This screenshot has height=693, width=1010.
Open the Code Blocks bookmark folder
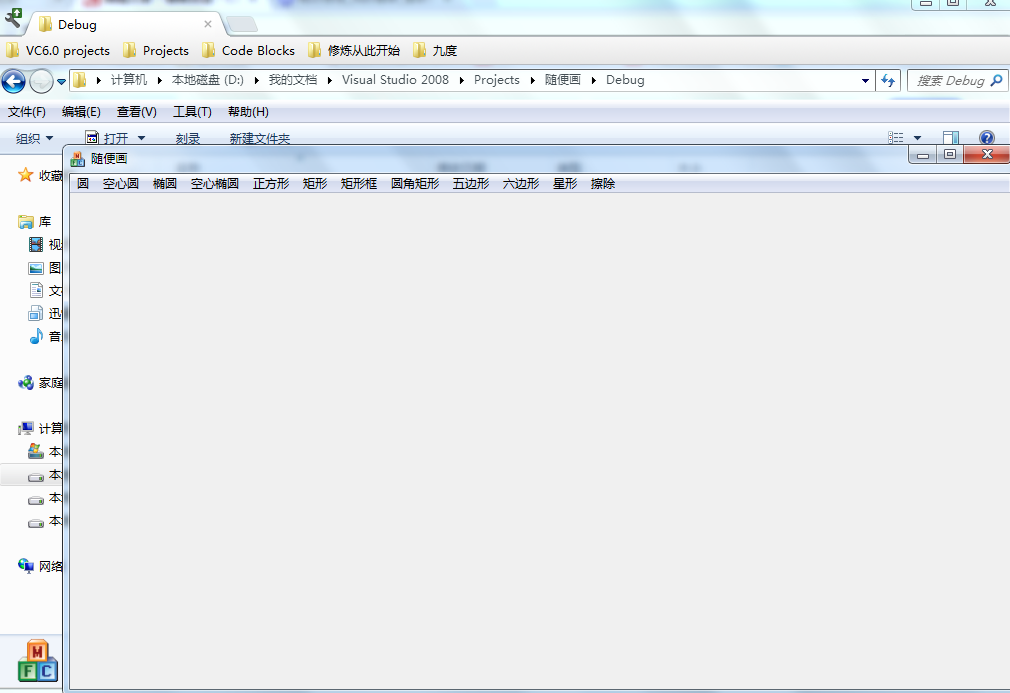[249, 50]
